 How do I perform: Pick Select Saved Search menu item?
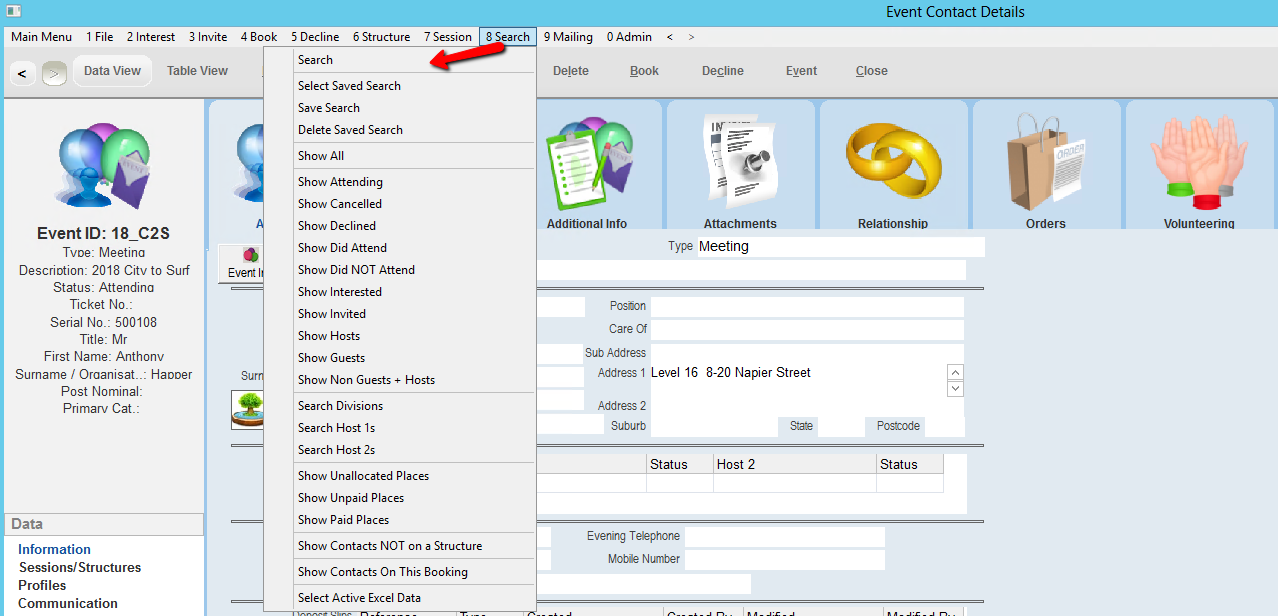coord(349,86)
